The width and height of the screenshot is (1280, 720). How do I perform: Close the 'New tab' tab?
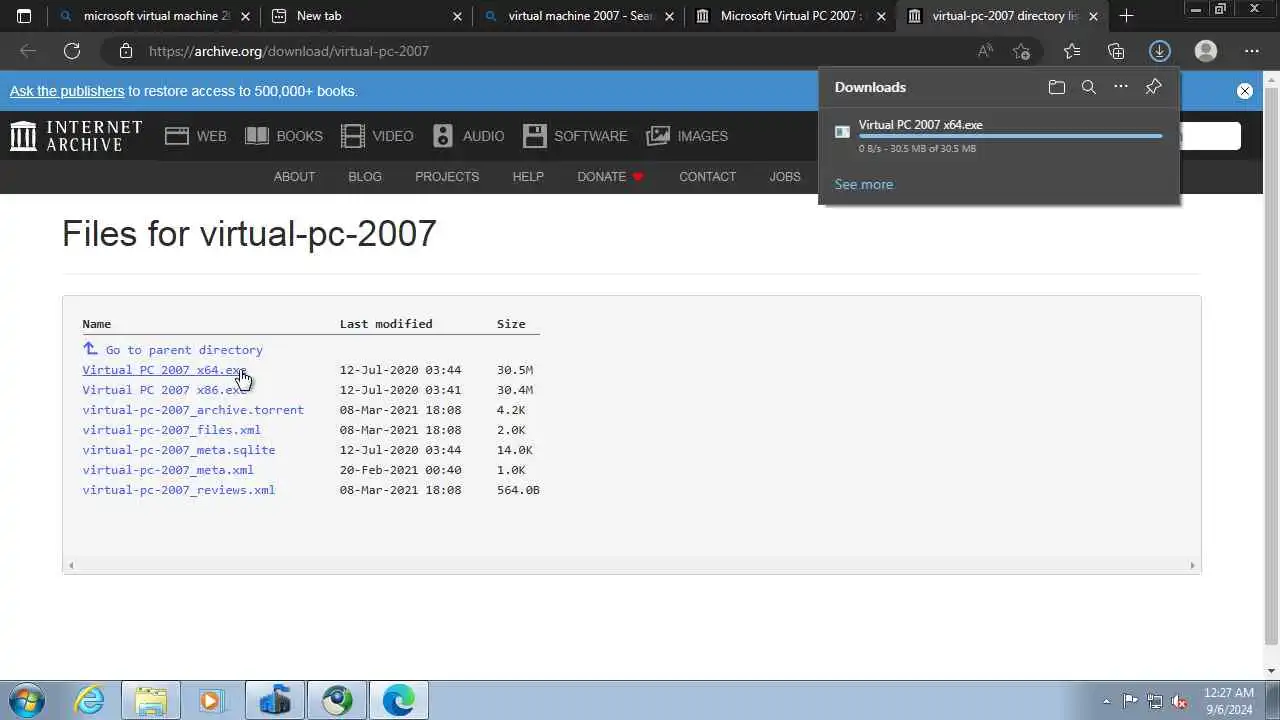[x=457, y=16]
